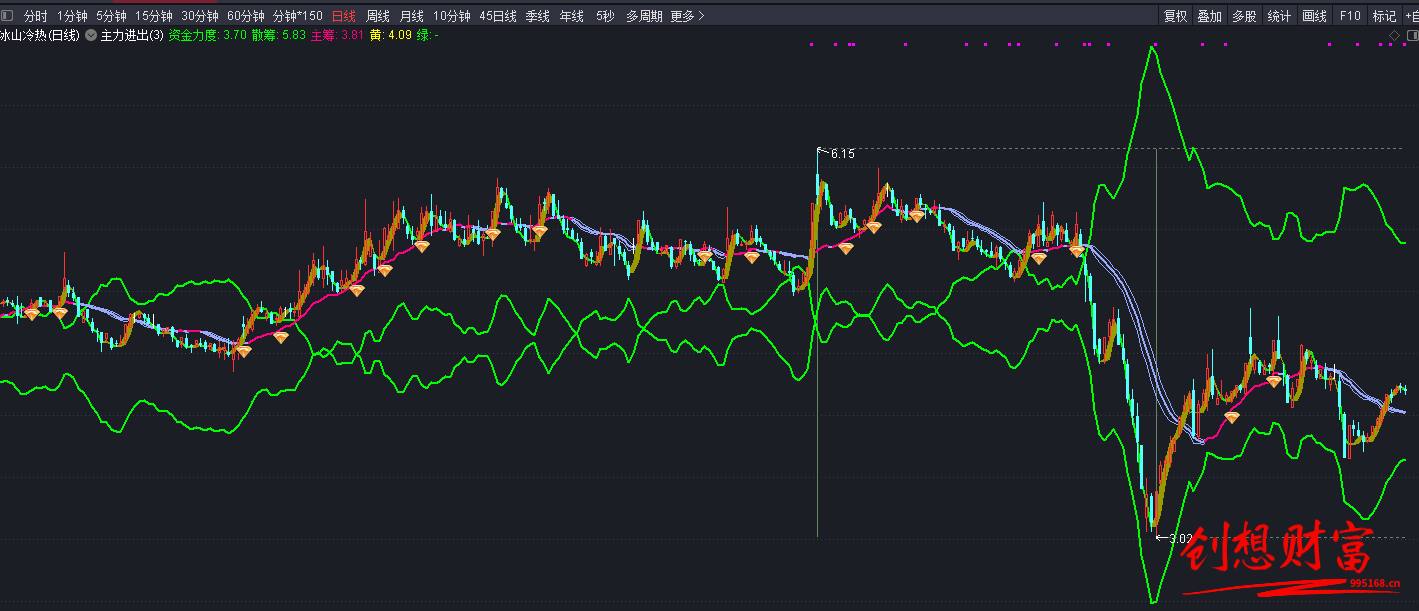Select the 5分钟 period tab

pyautogui.click(x=111, y=16)
